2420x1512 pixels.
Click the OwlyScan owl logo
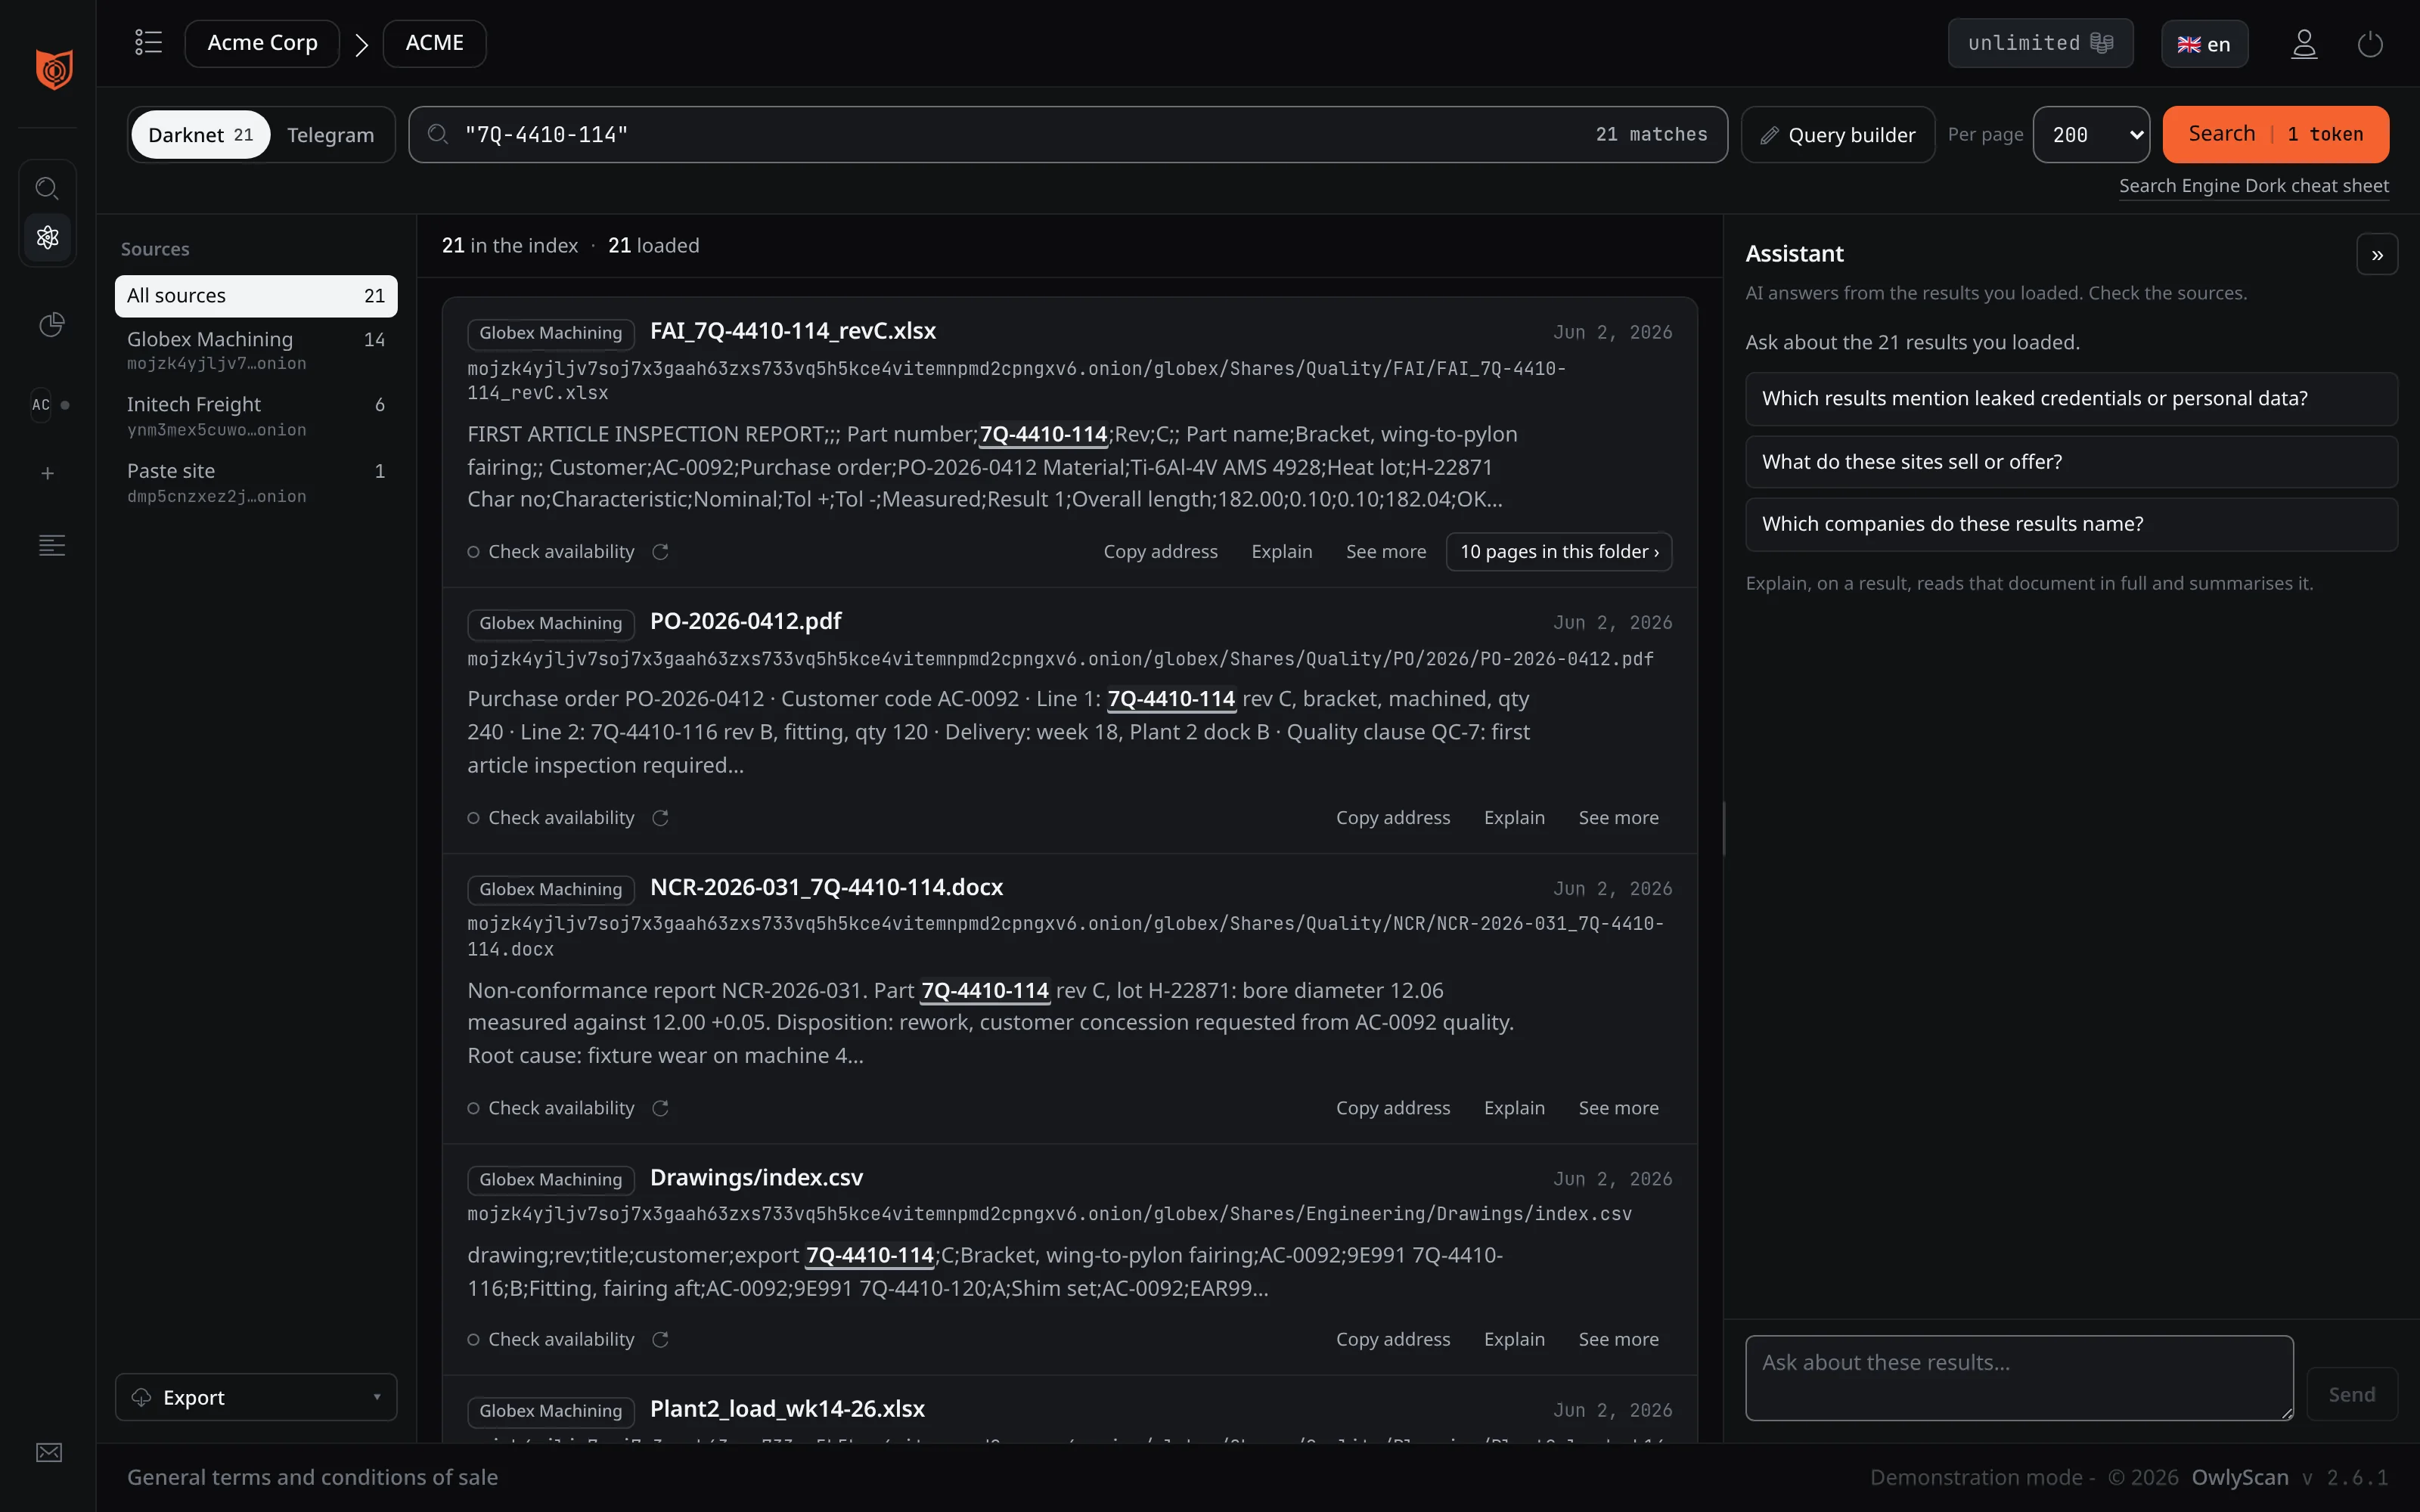[54, 69]
